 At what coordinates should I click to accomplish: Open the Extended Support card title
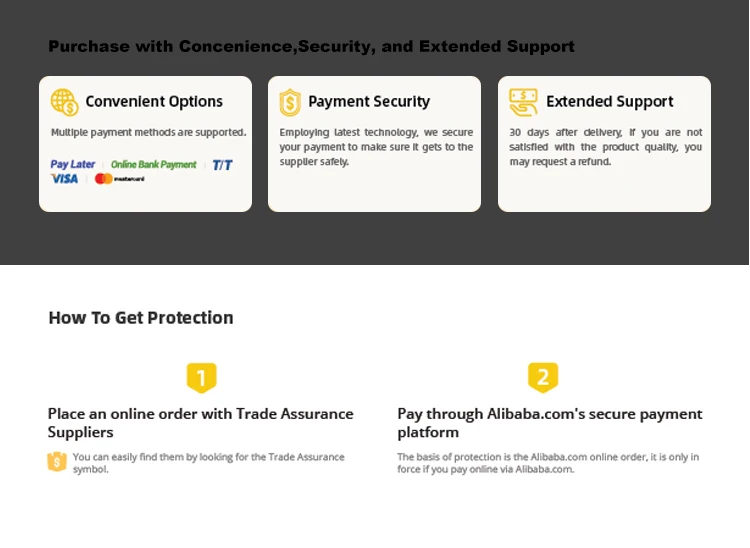click(x=609, y=102)
